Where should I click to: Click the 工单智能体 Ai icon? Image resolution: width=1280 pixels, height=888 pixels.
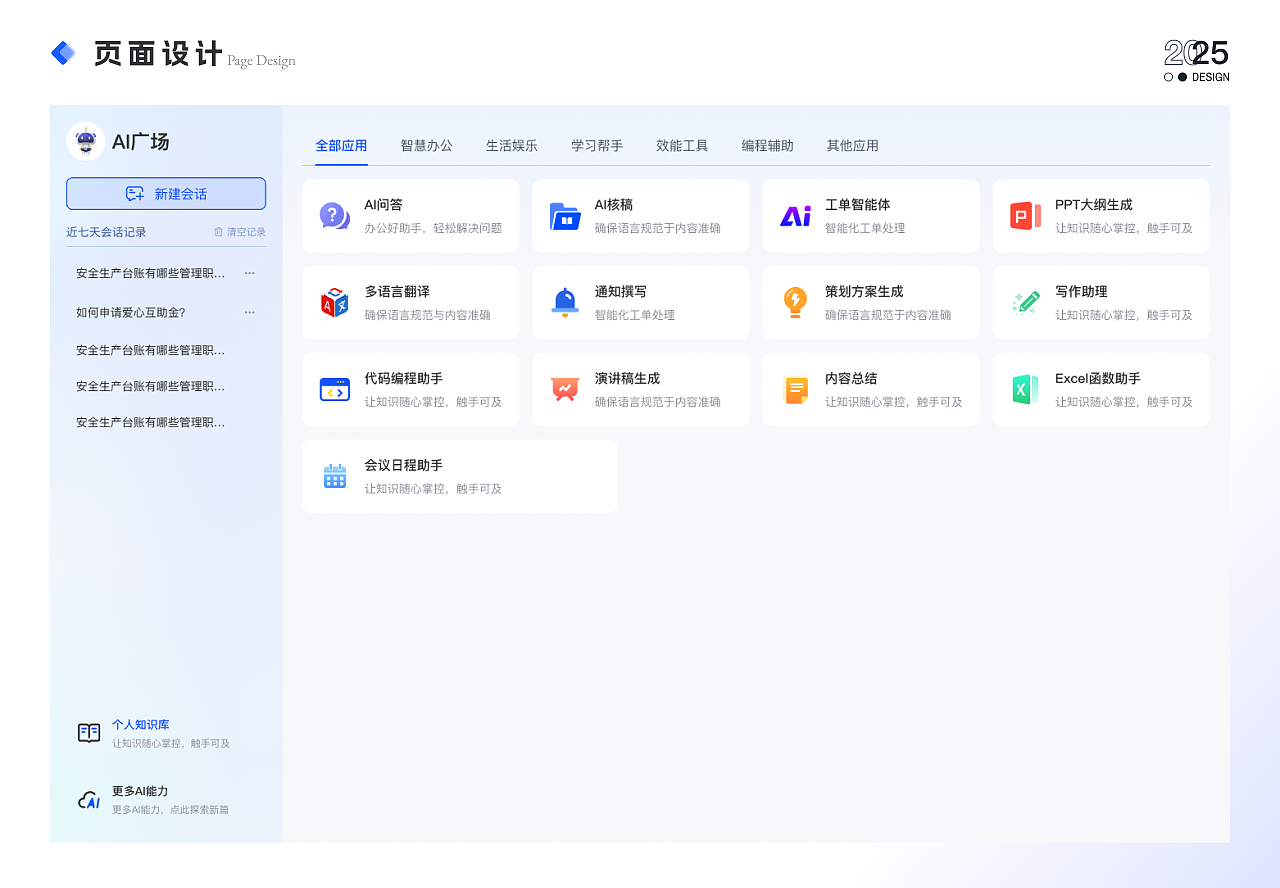coord(795,216)
